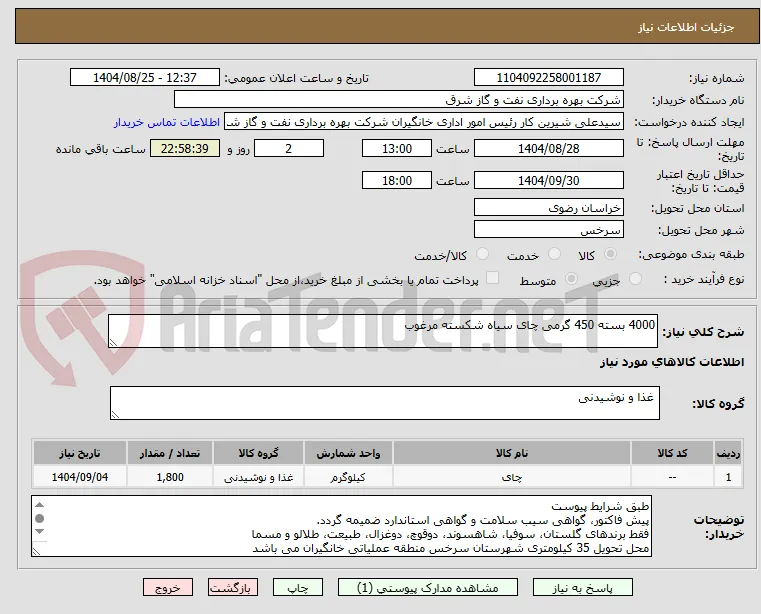The image size is (761, 614).
Task: Click the توضیحات خریدار notes textarea
Action: click(x=341, y=526)
